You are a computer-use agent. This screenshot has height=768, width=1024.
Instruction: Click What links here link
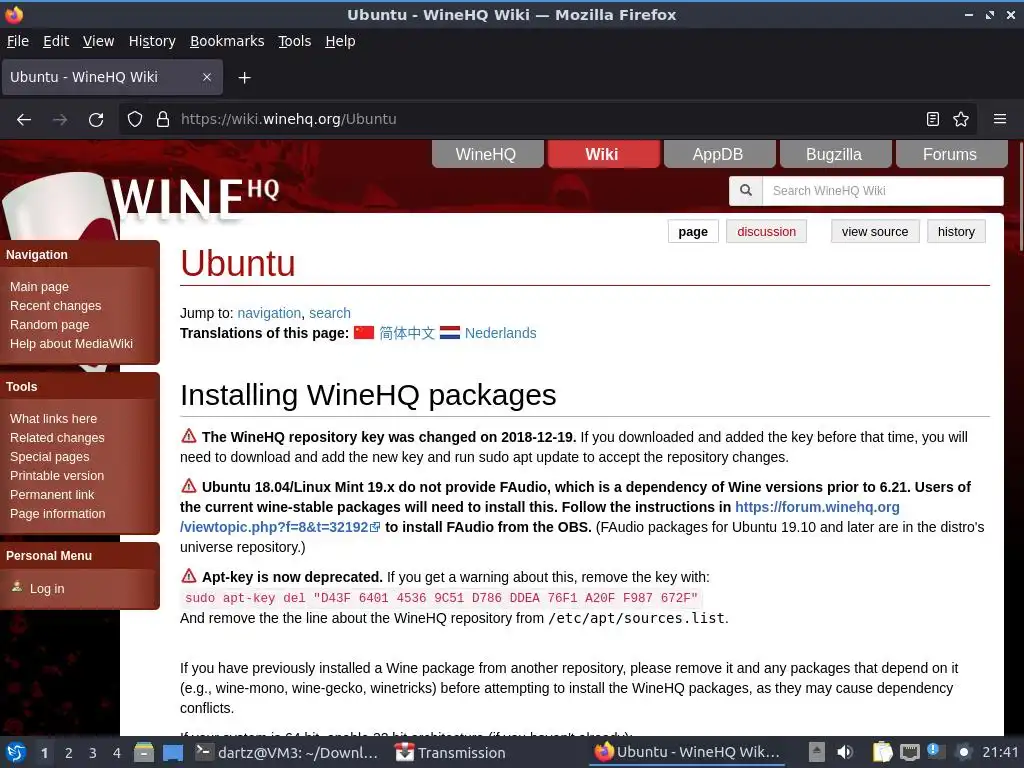tap(54, 419)
